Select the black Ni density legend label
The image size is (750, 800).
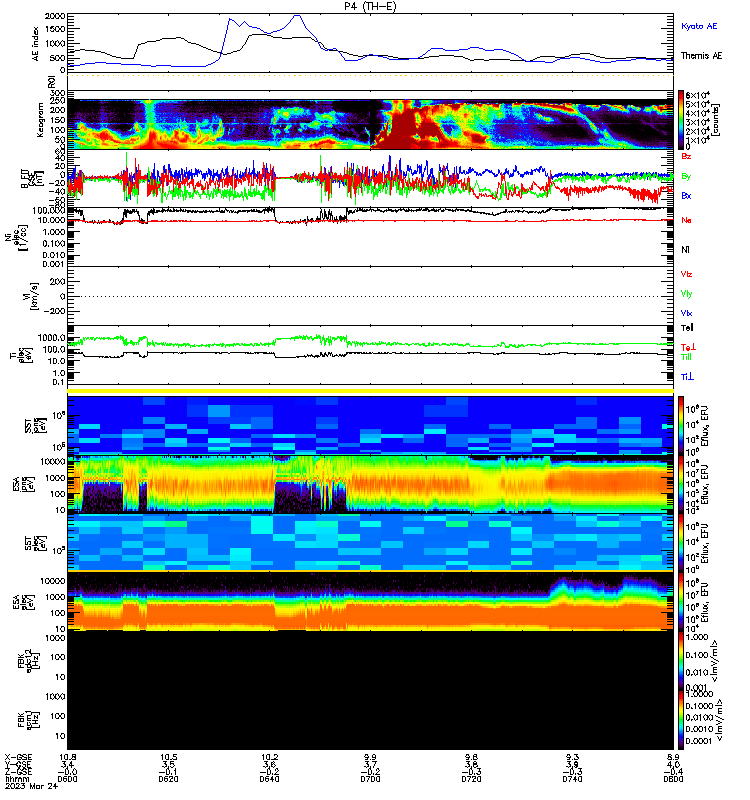685,249
